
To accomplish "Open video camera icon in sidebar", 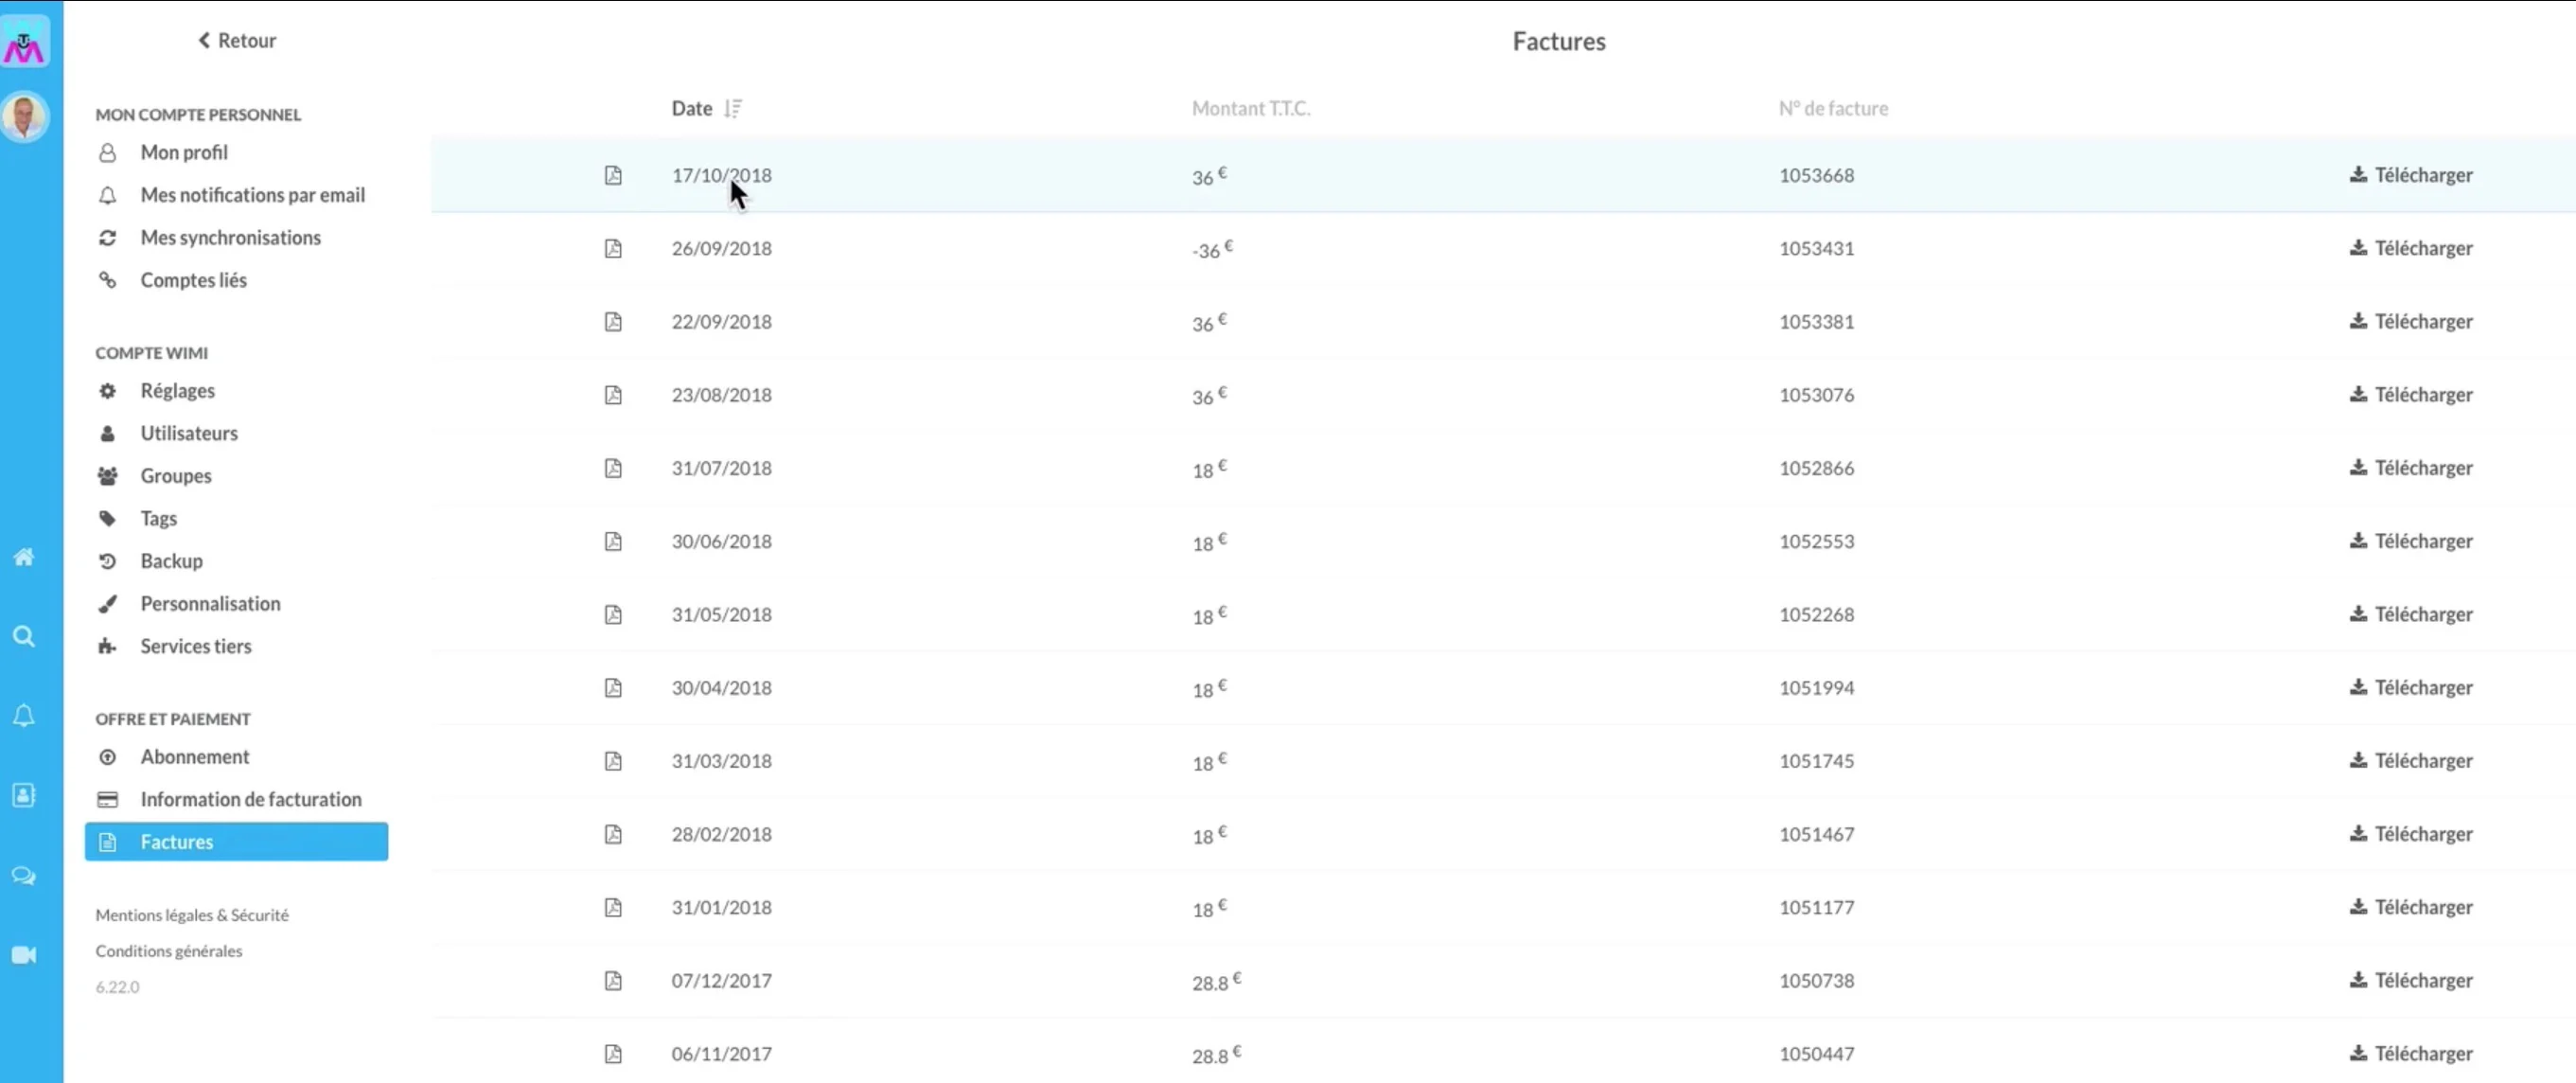I will pyautogui.click(x=24, y=955).
